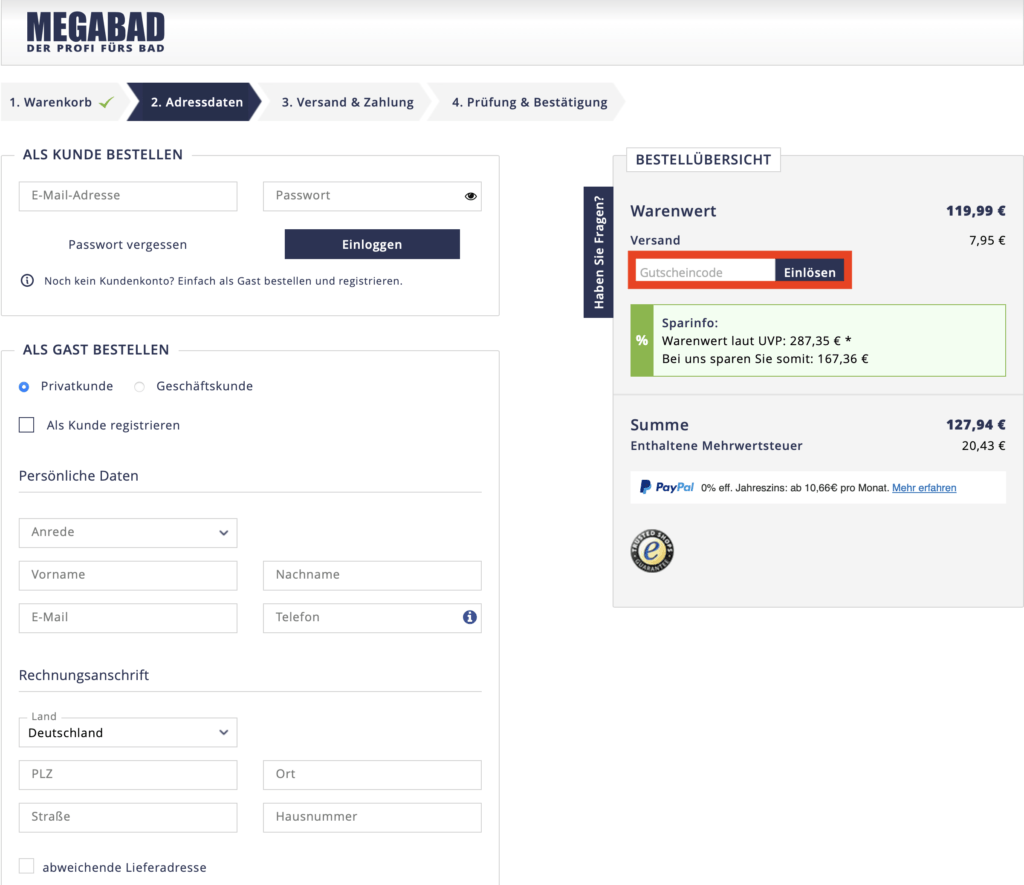Check abweichende Lieferadresse checkbox
This screenshot has height=885, width=1024.
tap(27, 866)
